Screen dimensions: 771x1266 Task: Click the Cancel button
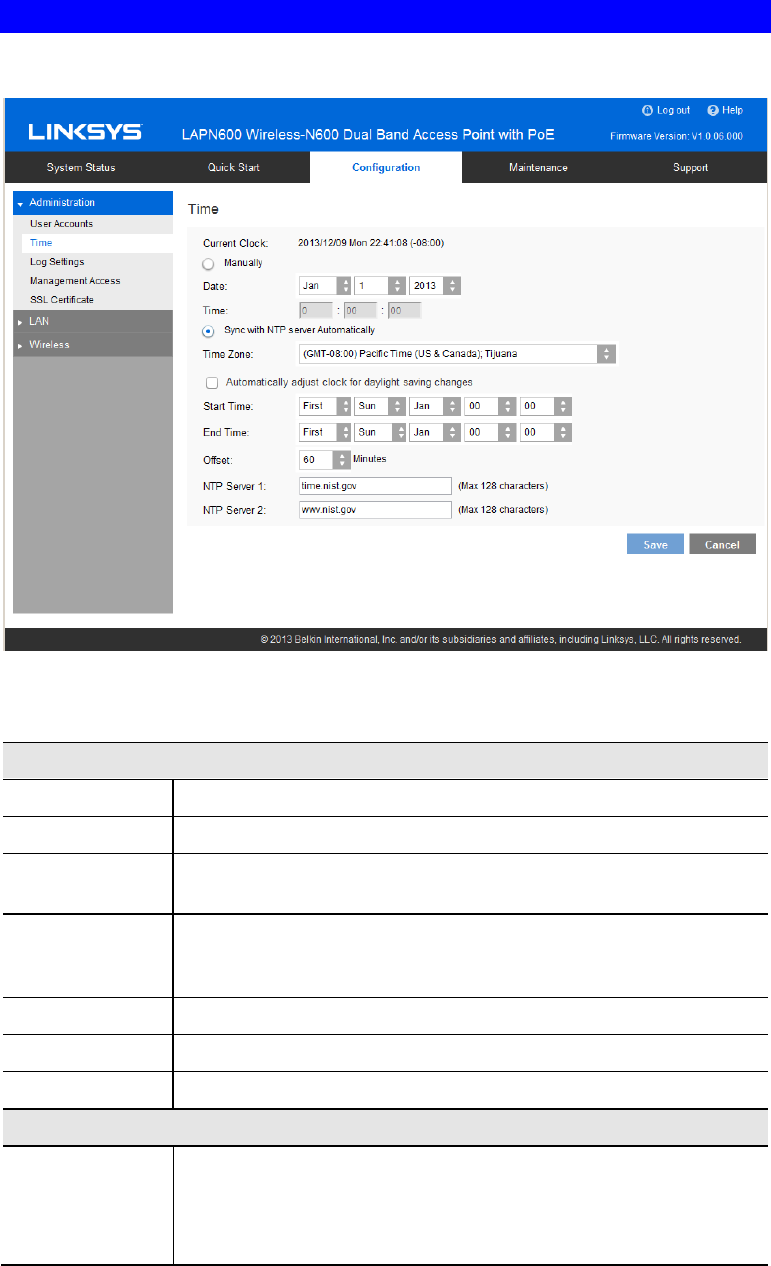pos(722,544)
